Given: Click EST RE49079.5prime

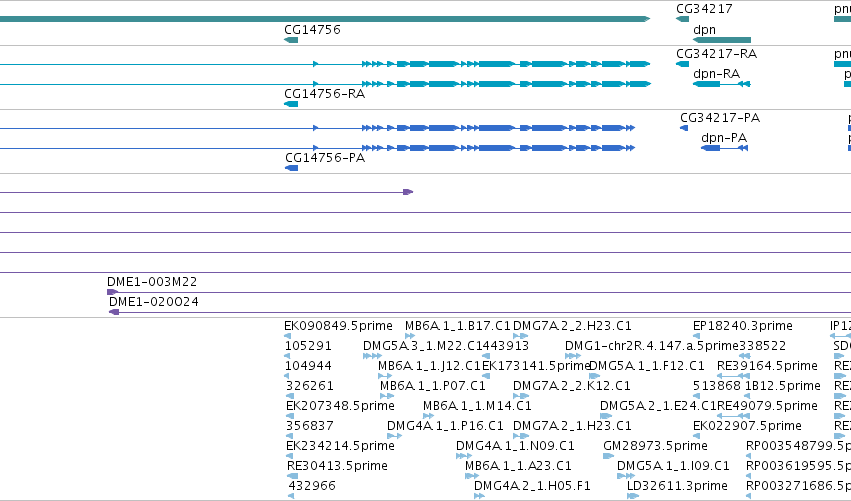Looking at the screenshot, I should point(767,406).
